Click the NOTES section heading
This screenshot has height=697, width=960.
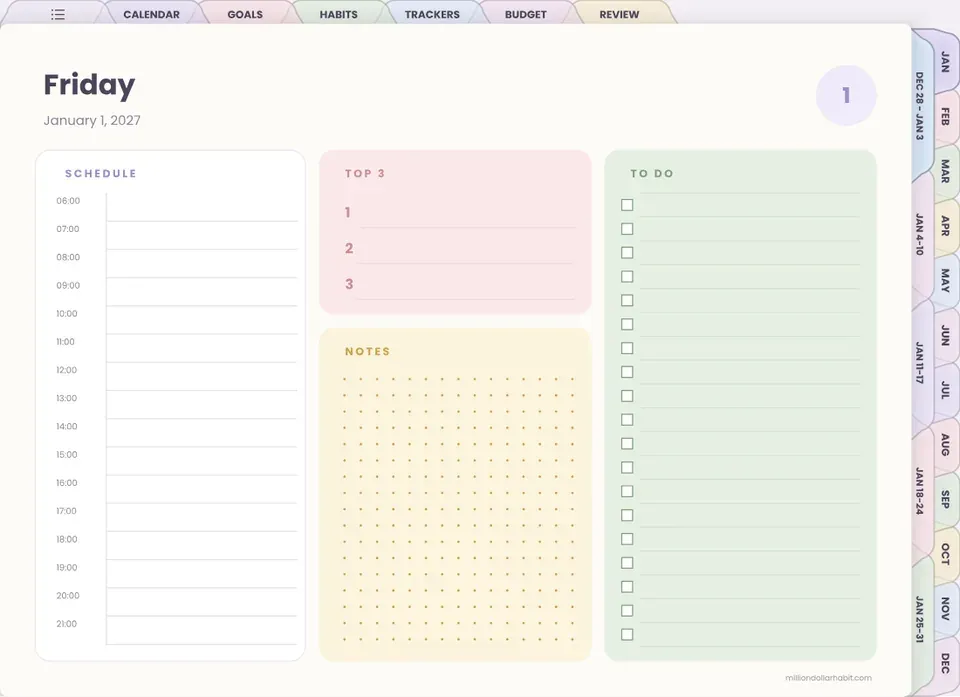(367, 351)
